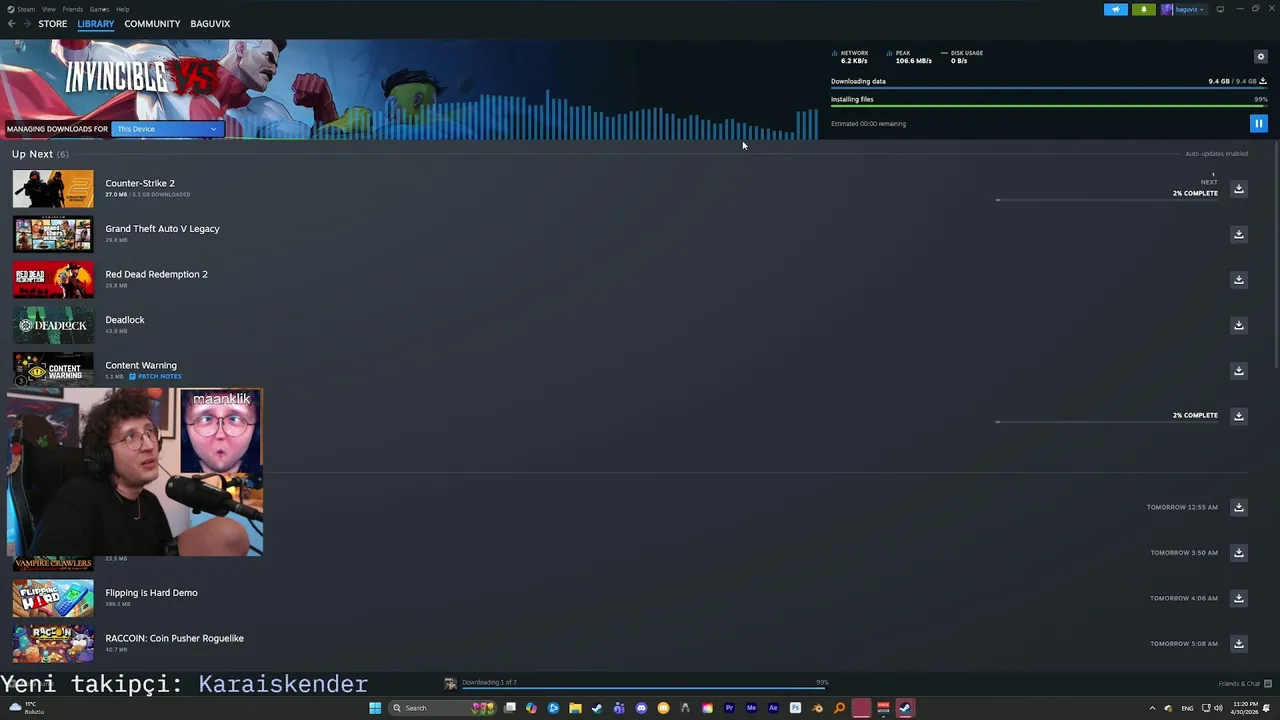Show hidden system tray icons
The height and width of the screenshot is (720, 1280).
click(x=1152, y=708)
